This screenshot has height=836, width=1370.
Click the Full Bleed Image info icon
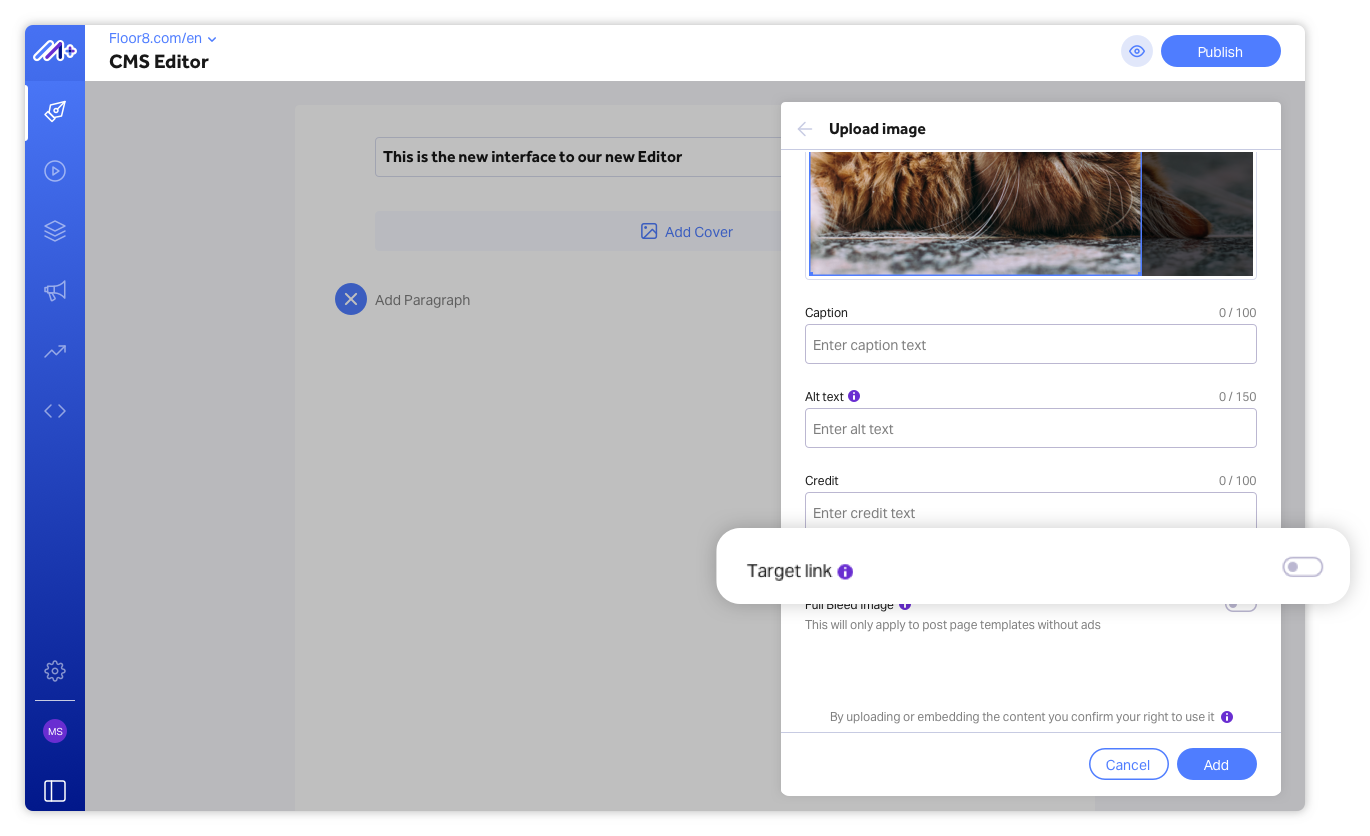[905, 605]
